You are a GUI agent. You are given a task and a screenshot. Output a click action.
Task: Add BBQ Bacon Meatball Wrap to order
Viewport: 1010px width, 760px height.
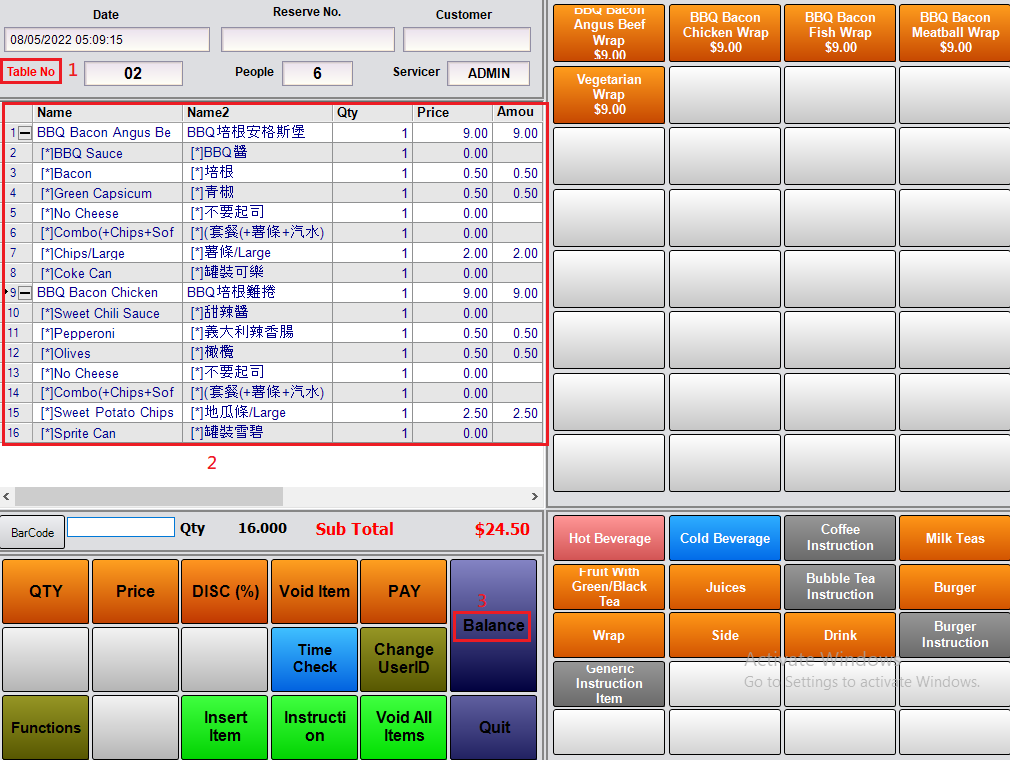pos(955,33)
